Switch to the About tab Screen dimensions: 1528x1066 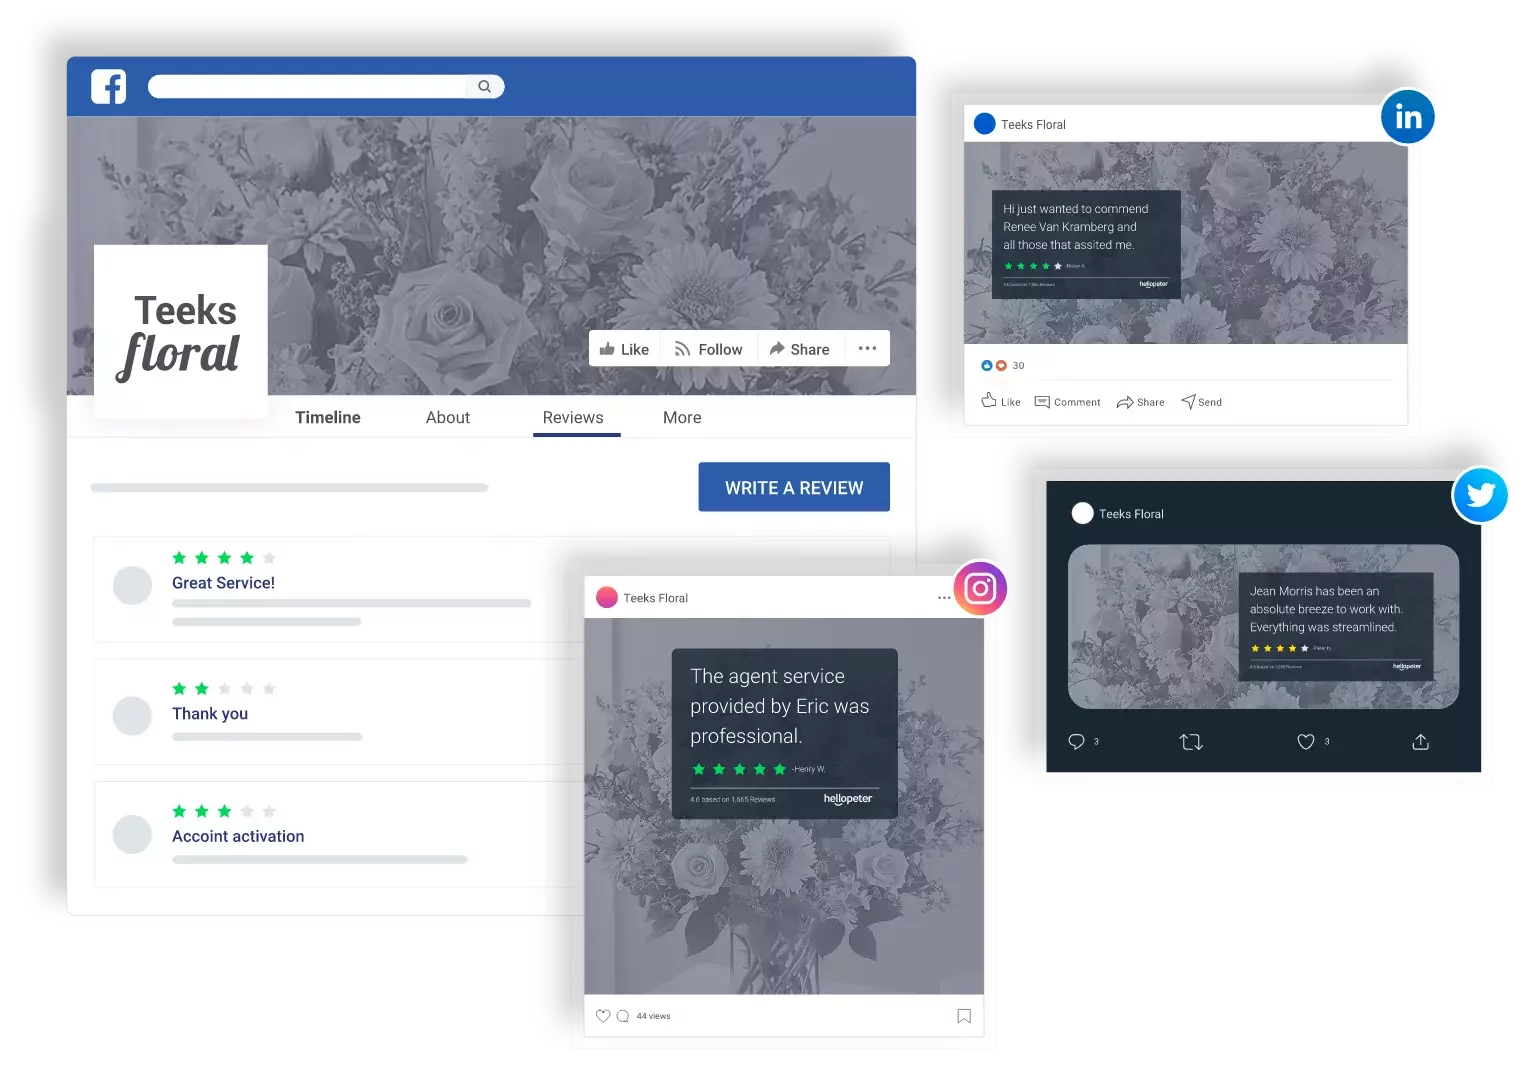(x=447, y=417)
